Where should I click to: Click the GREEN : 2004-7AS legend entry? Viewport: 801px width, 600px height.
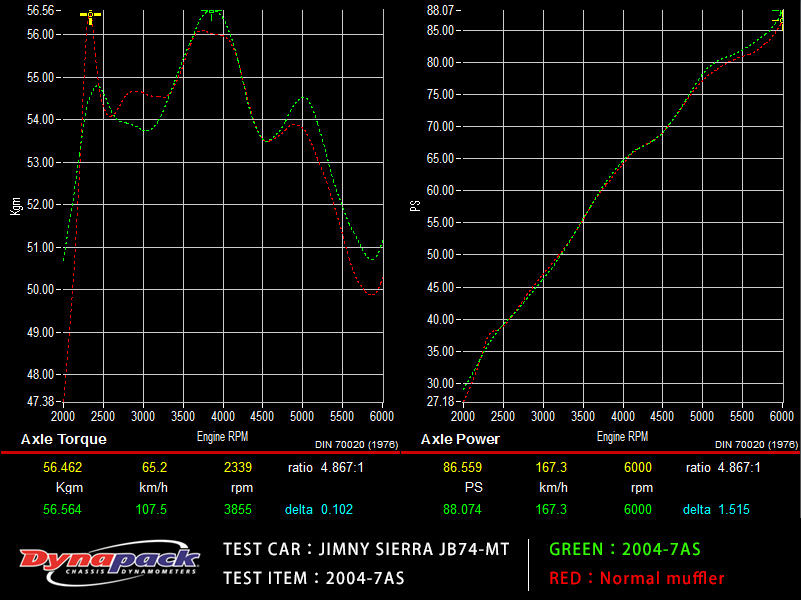(x=623, y=548)
